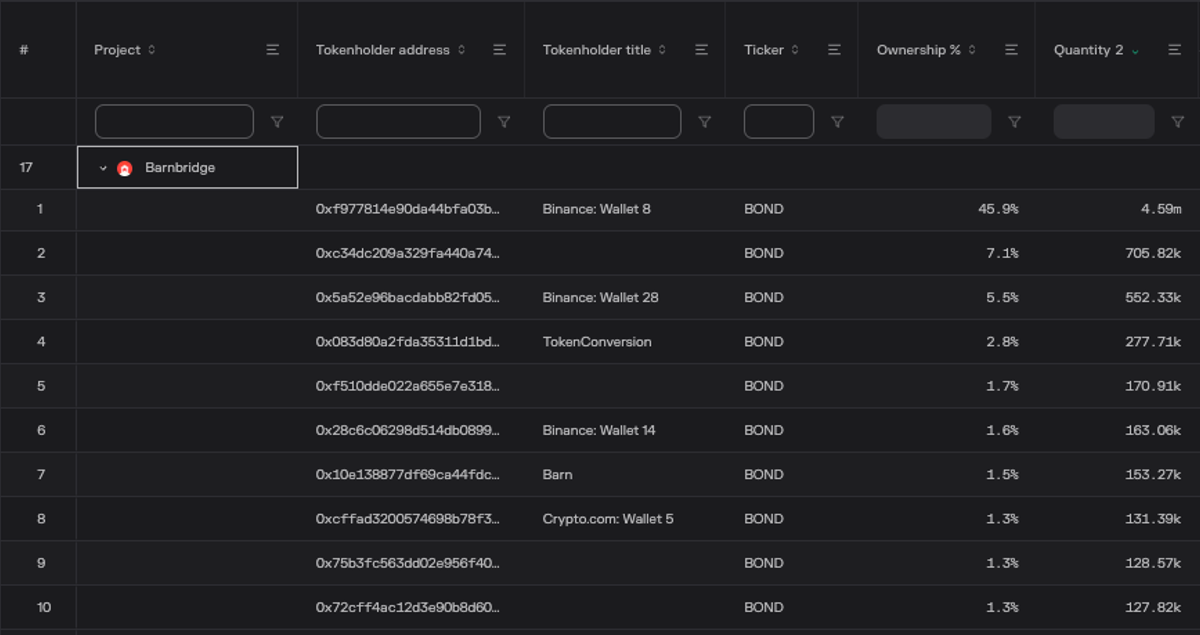Click the 163.06k quantity value
The height and width of the screenshot is (635, 1200).
[1153, 430]
